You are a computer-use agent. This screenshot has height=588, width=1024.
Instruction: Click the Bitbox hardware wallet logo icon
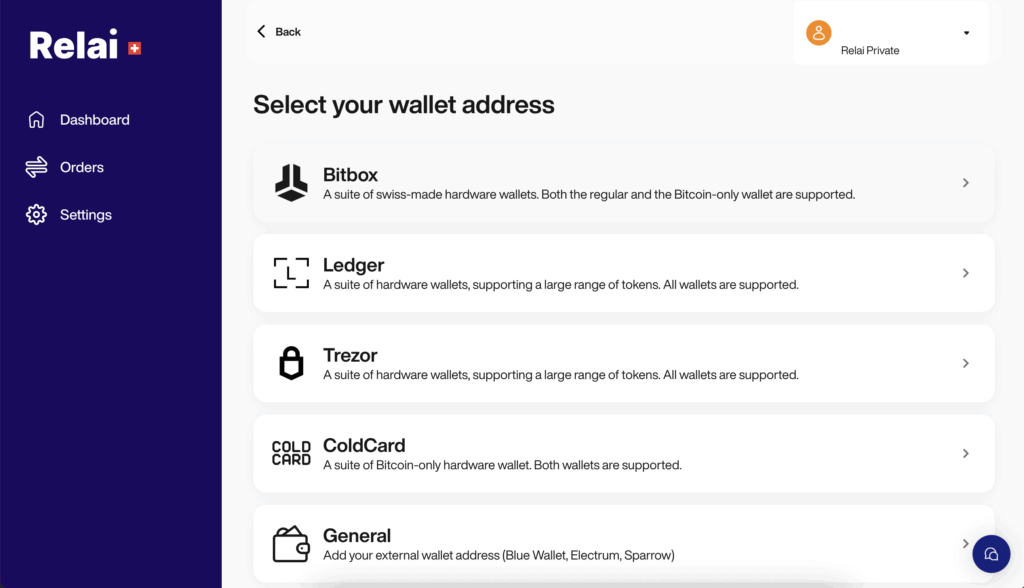pyautogui.click(x=291, y=182)
